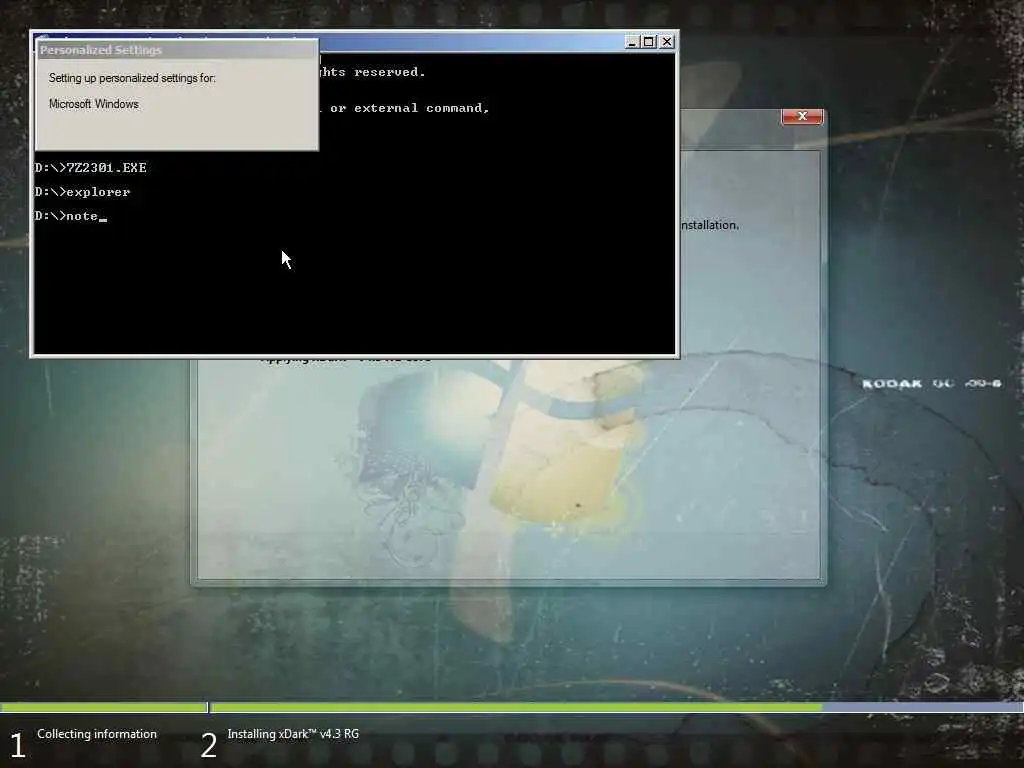Click the Personalized Settings title bar
Viewport: 1024px width, 768px height.
coord(176,50)
